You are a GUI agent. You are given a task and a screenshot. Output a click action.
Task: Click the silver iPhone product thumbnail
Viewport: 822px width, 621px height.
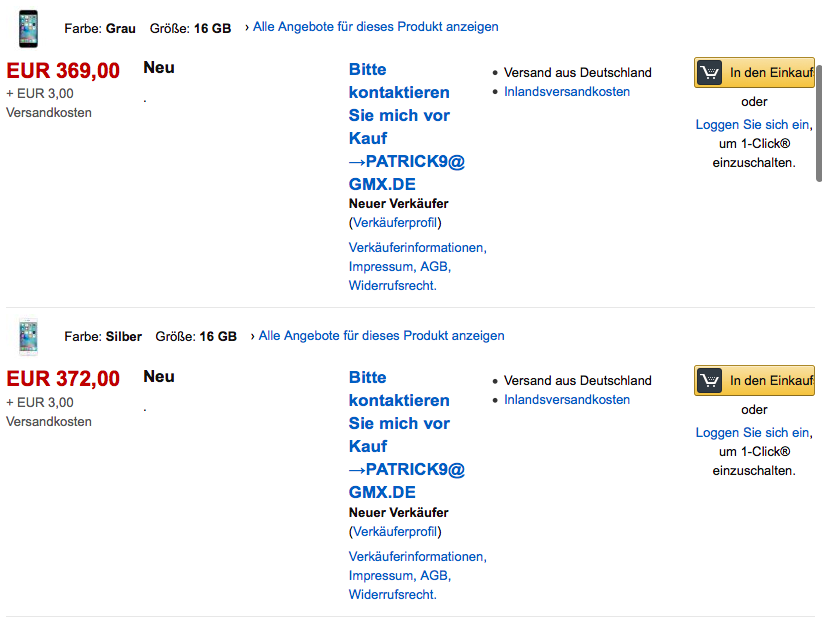(x=28, y=336)
